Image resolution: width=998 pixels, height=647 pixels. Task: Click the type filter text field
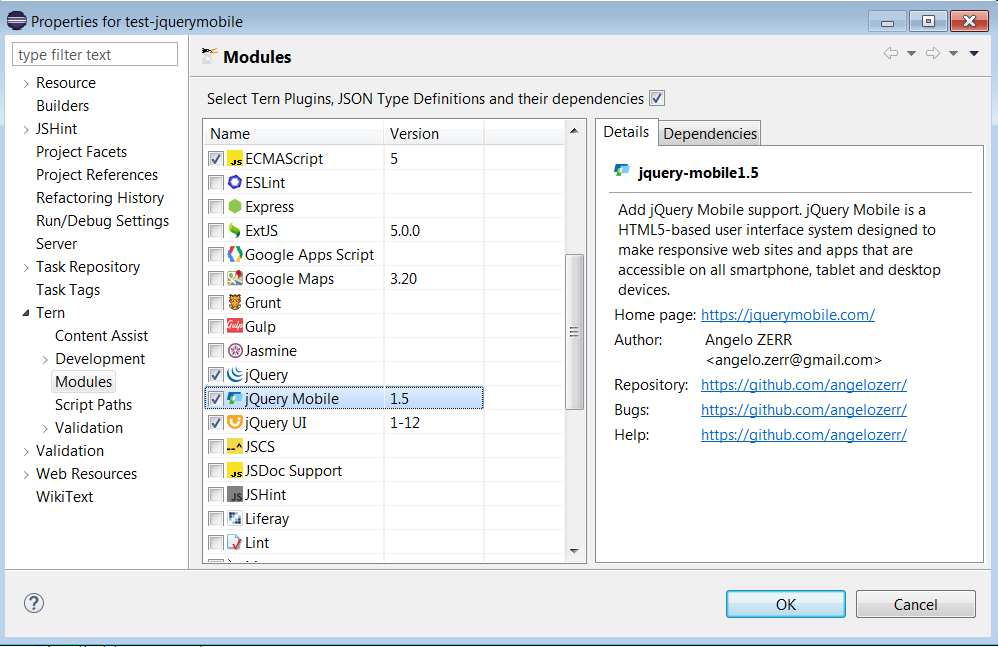point(94,53)
